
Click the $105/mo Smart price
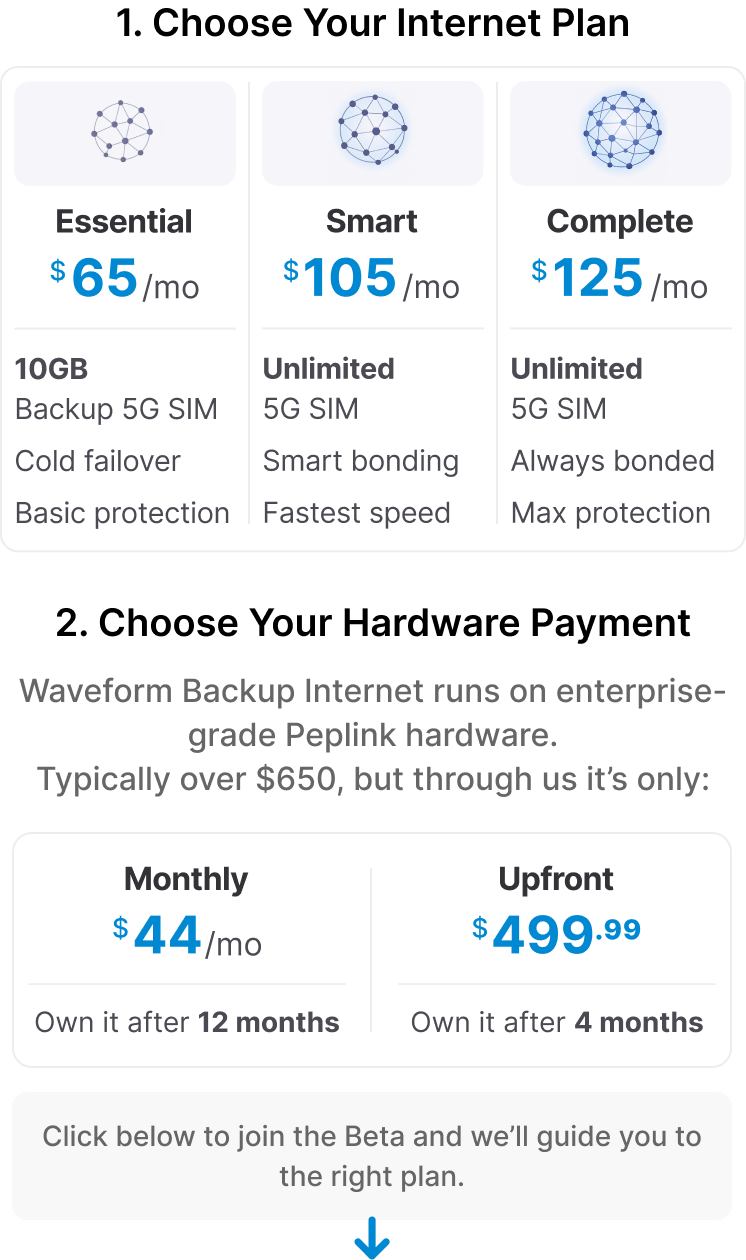(x=372, y=279)
